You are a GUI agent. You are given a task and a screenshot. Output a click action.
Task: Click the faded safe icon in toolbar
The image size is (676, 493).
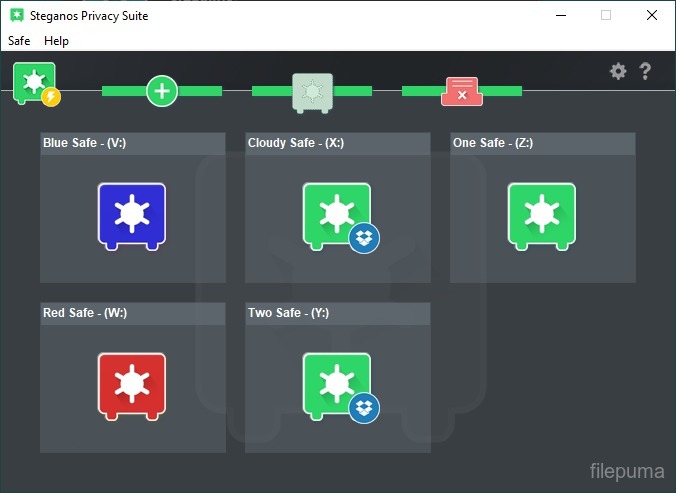point(312,91)
